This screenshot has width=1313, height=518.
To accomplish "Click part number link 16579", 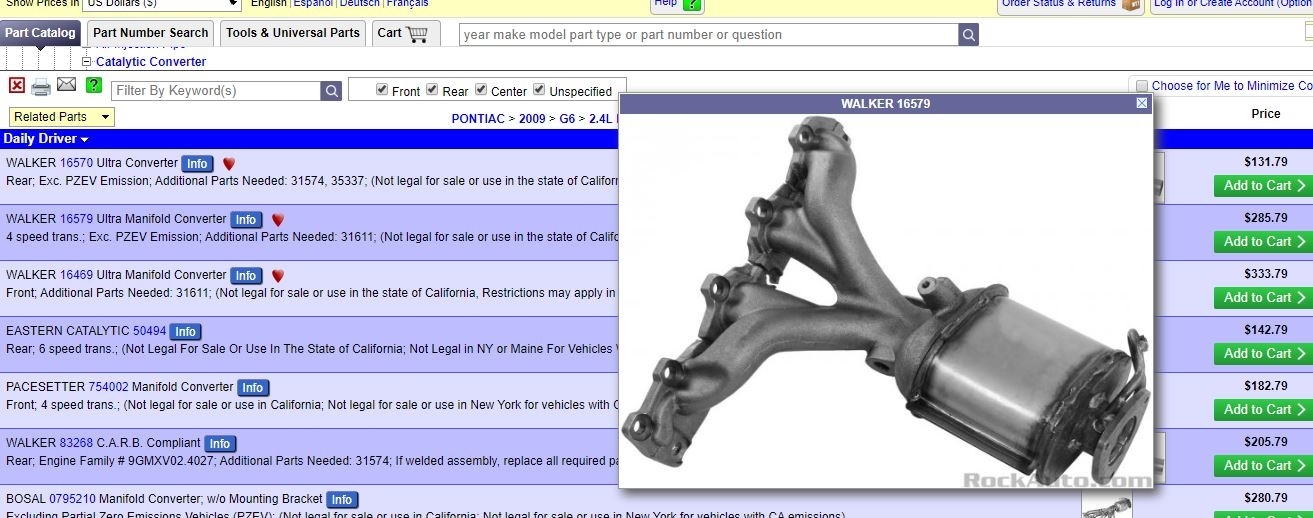I will coord(77,219).
